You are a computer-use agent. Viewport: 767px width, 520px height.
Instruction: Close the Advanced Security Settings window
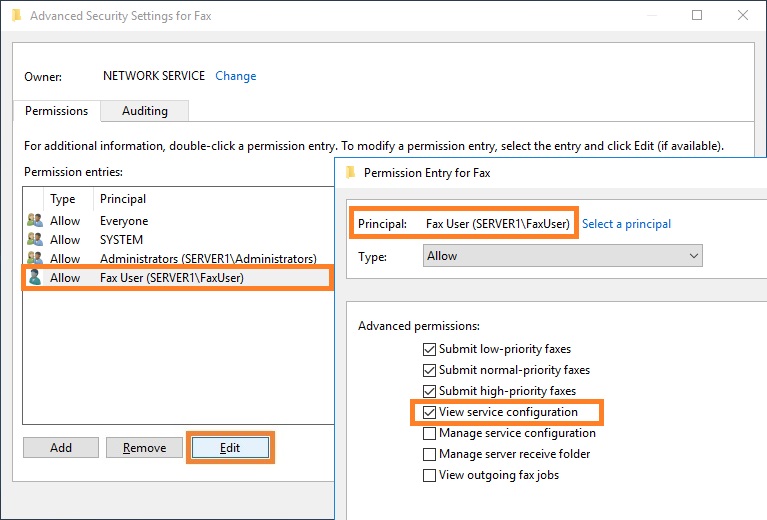pyautogui.click(x=743, y=15)
